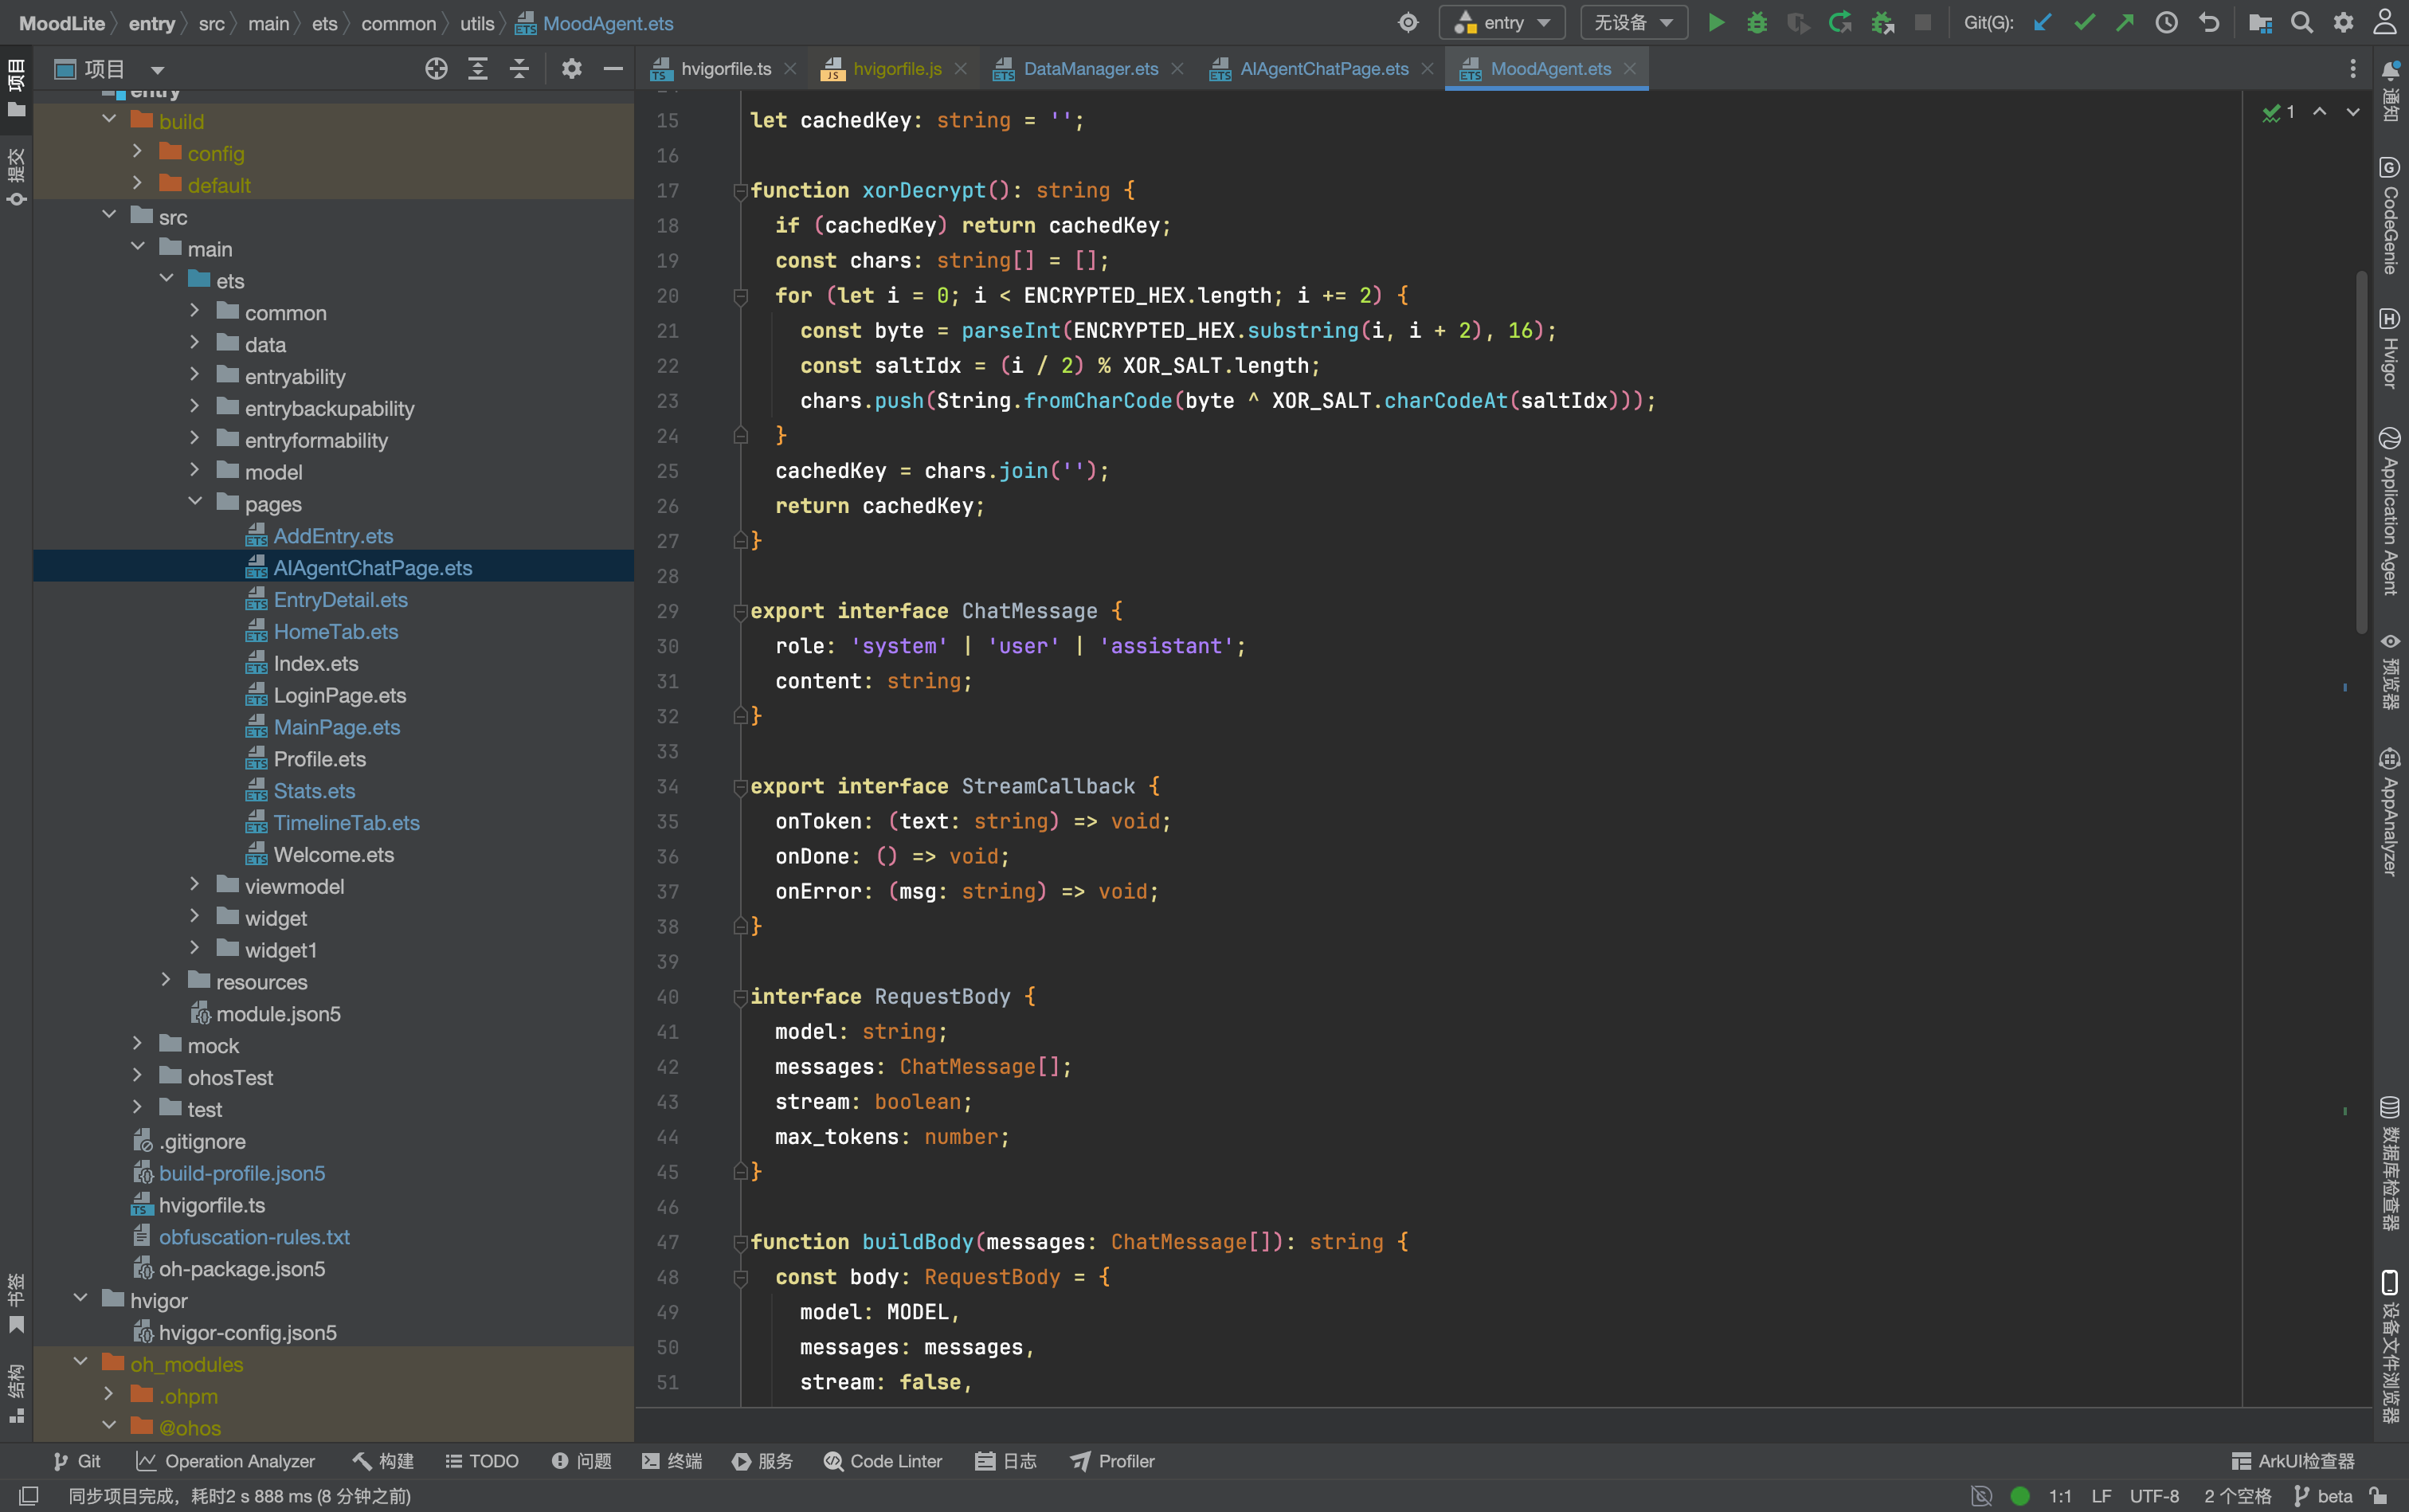Open the TODO tool window
Viewport: 2409px width, 1512px height.
click(482, 1461)
